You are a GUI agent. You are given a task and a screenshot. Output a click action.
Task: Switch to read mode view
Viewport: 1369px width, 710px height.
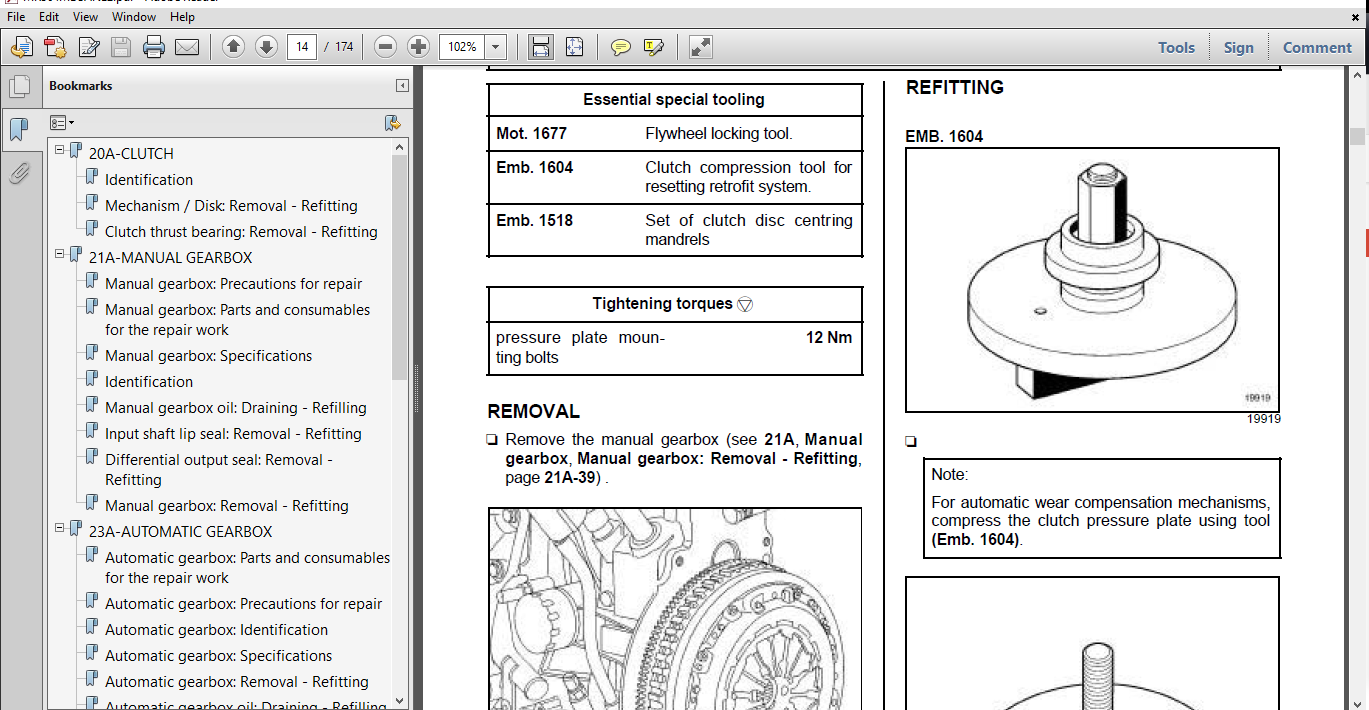click(x=700, y=47)
